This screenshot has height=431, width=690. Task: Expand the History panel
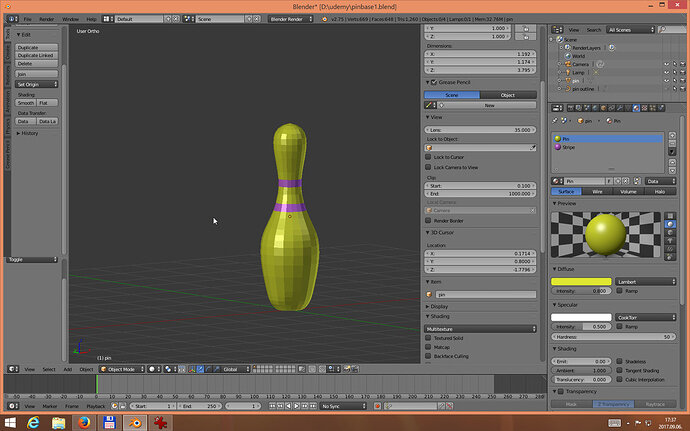[x=27, y=133]
